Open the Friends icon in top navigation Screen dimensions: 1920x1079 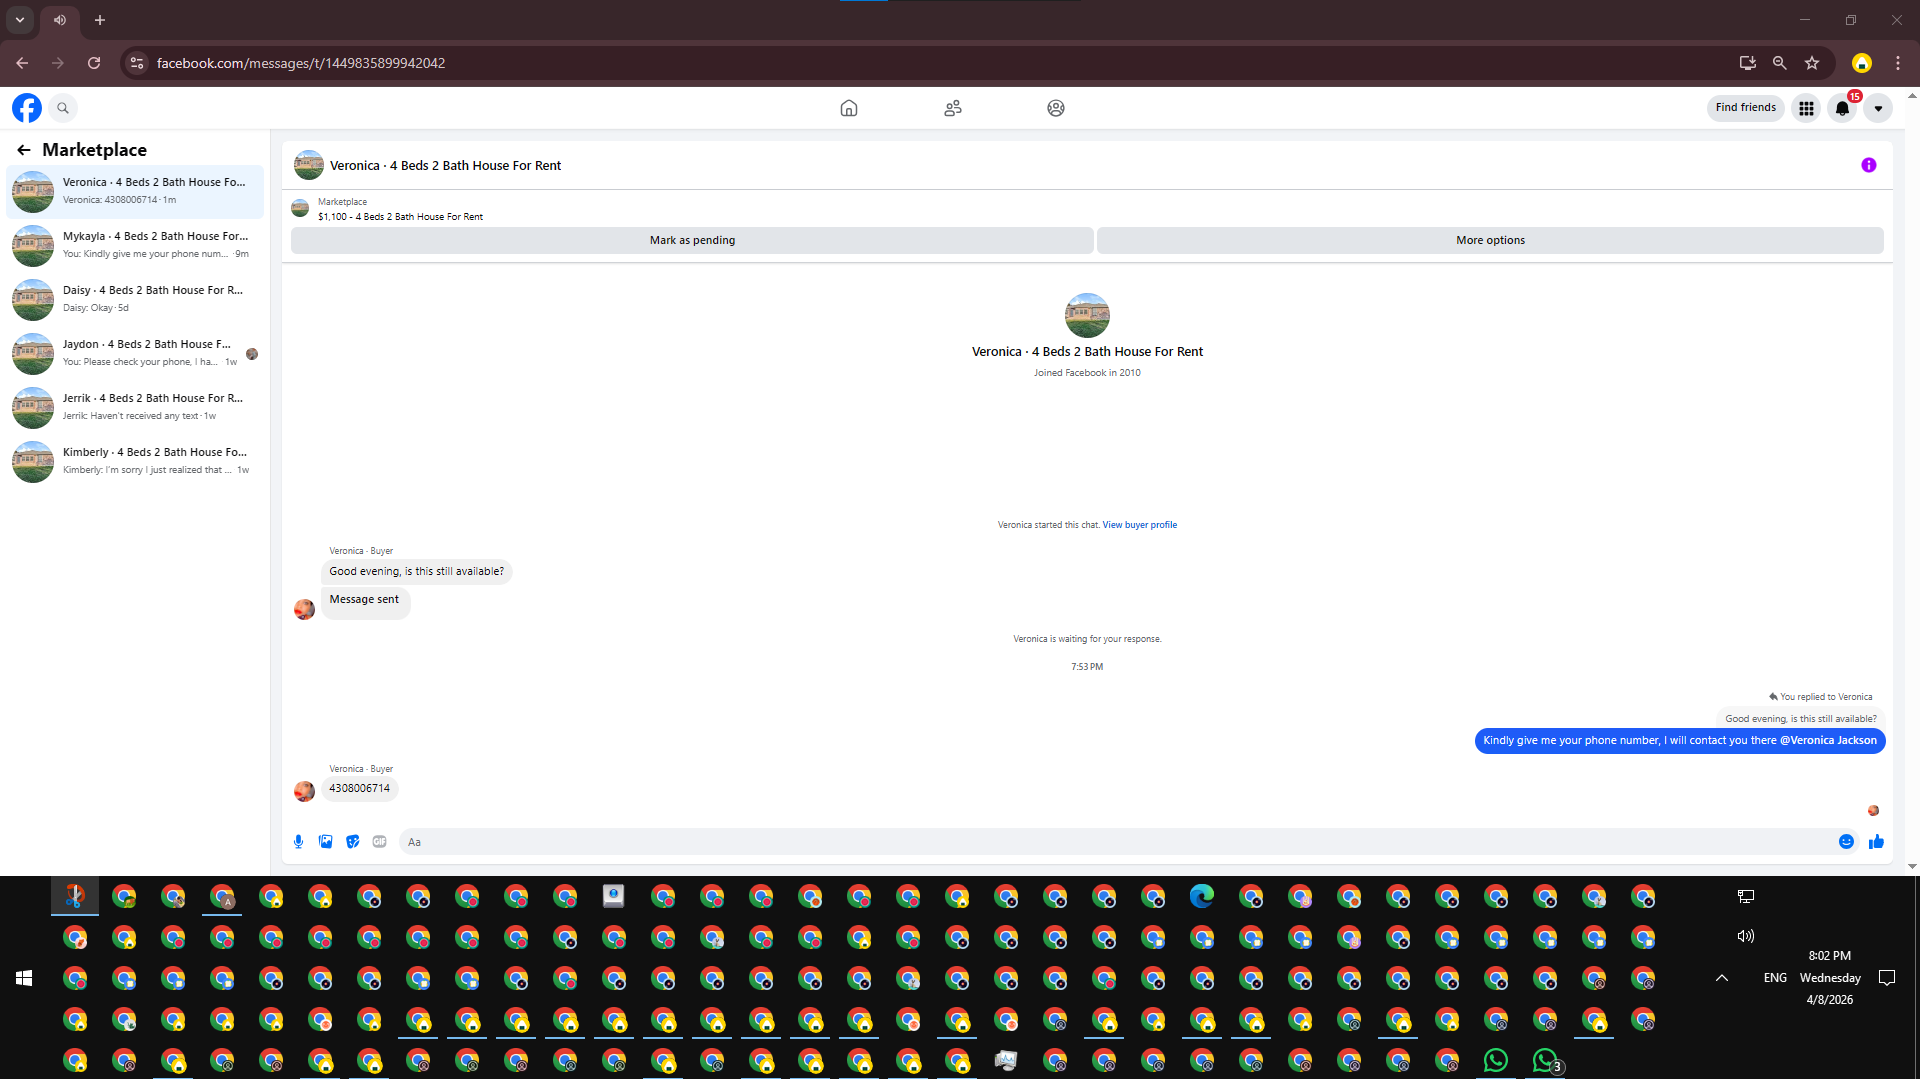[953, 108]
